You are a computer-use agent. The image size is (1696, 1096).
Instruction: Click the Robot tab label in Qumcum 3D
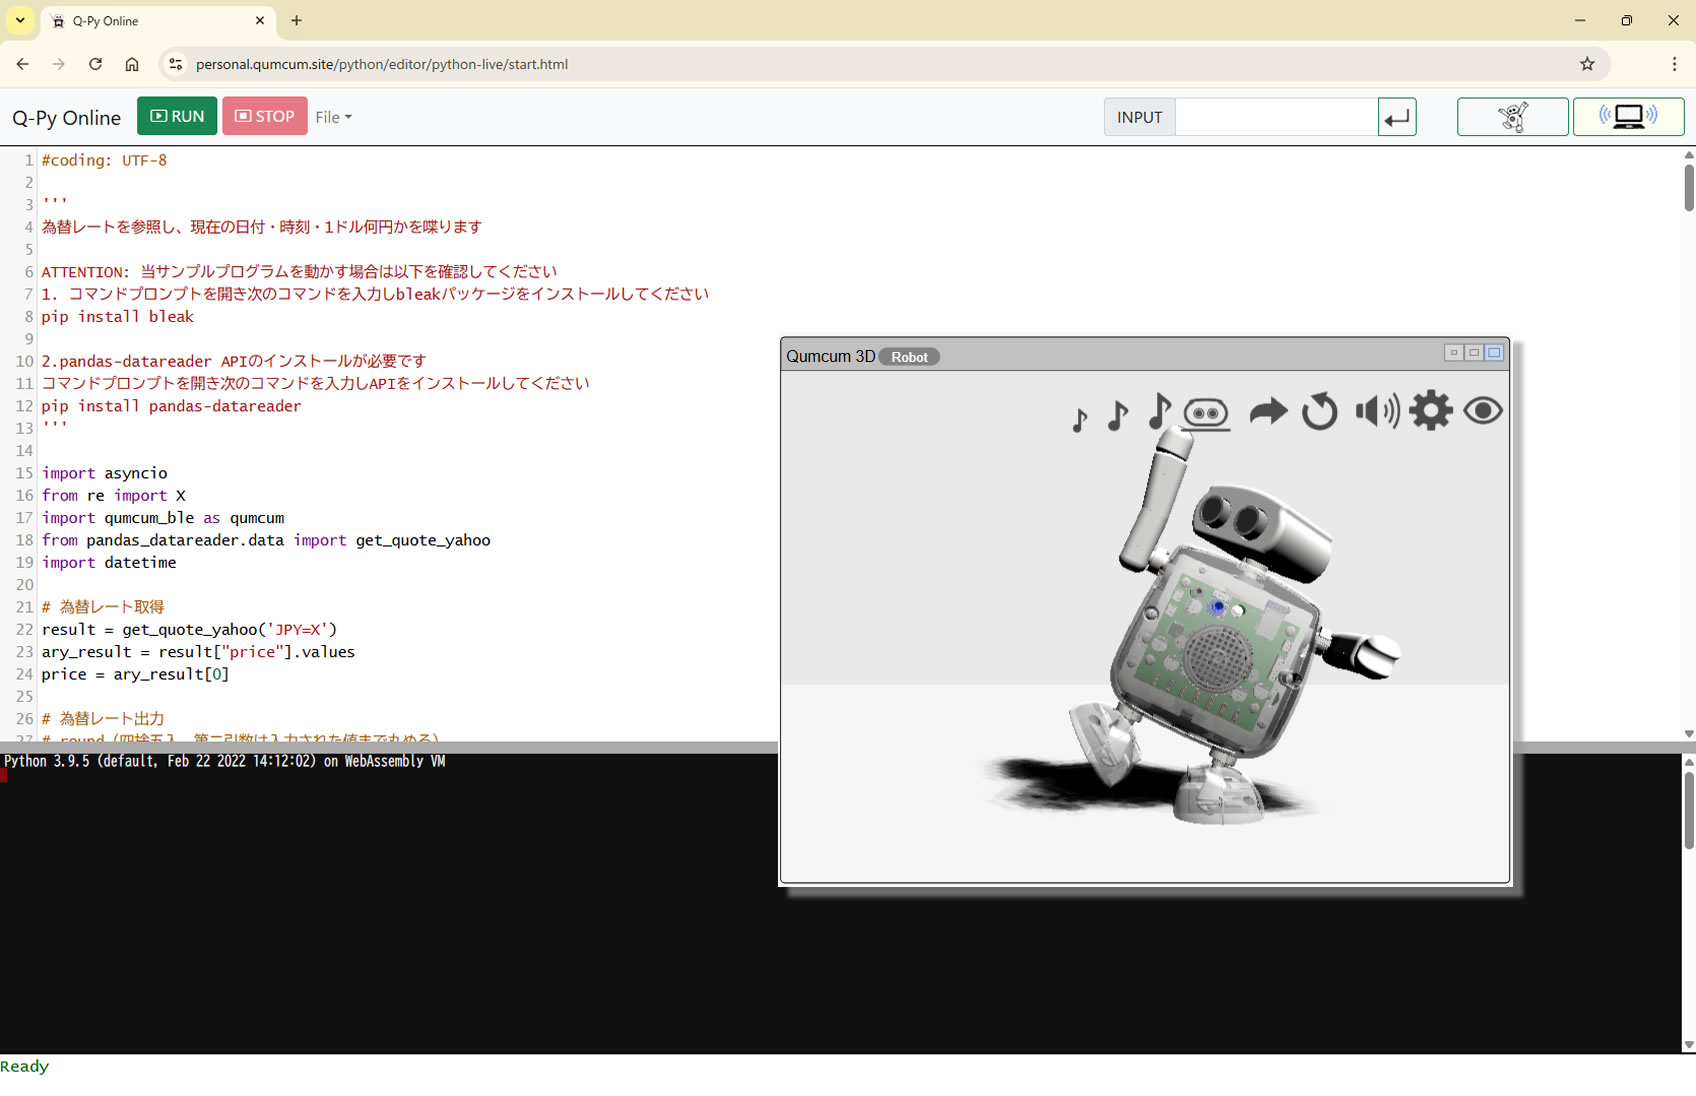pos(909,357)
